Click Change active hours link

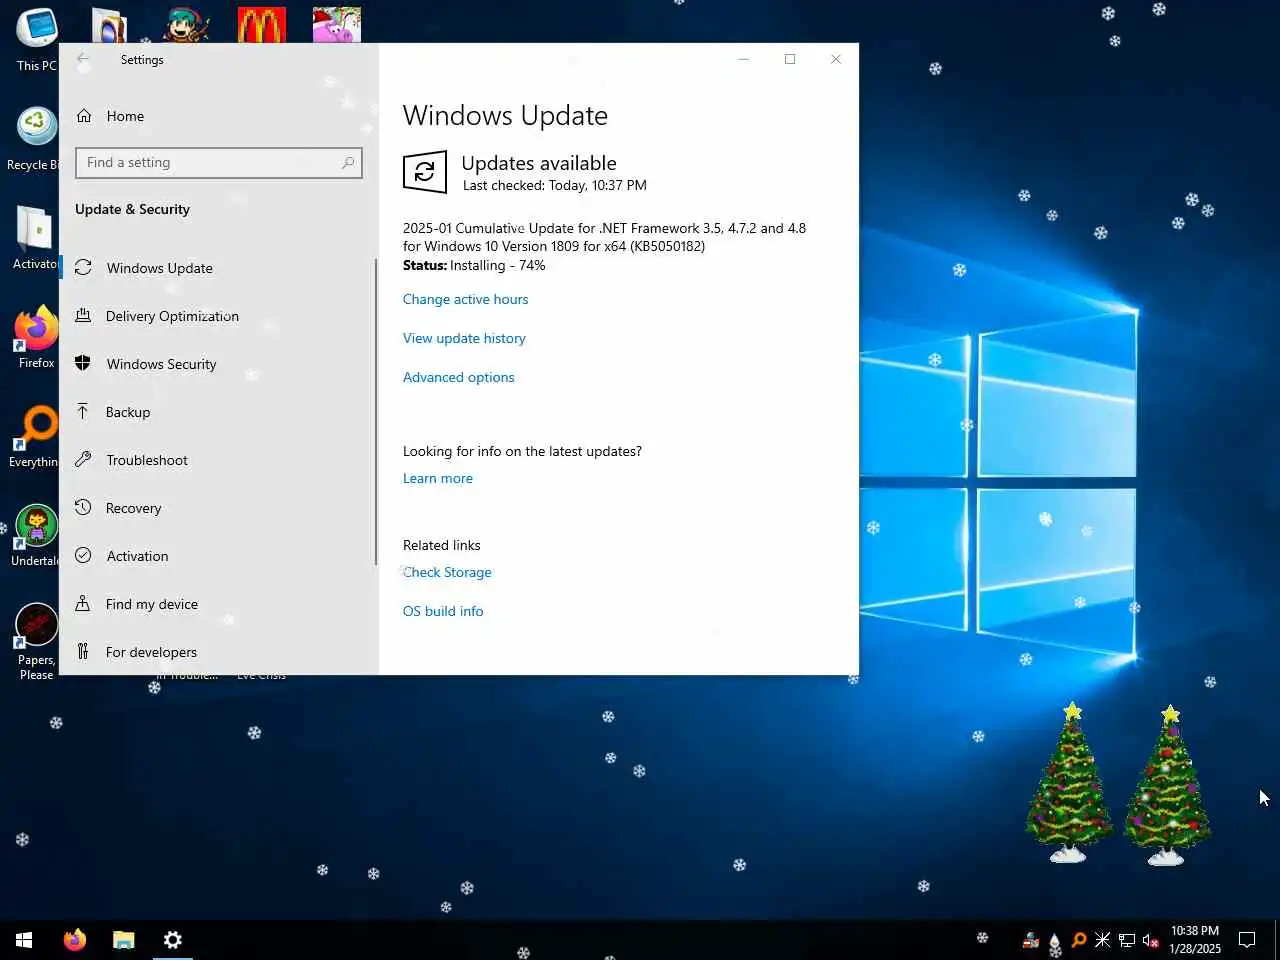465,299
